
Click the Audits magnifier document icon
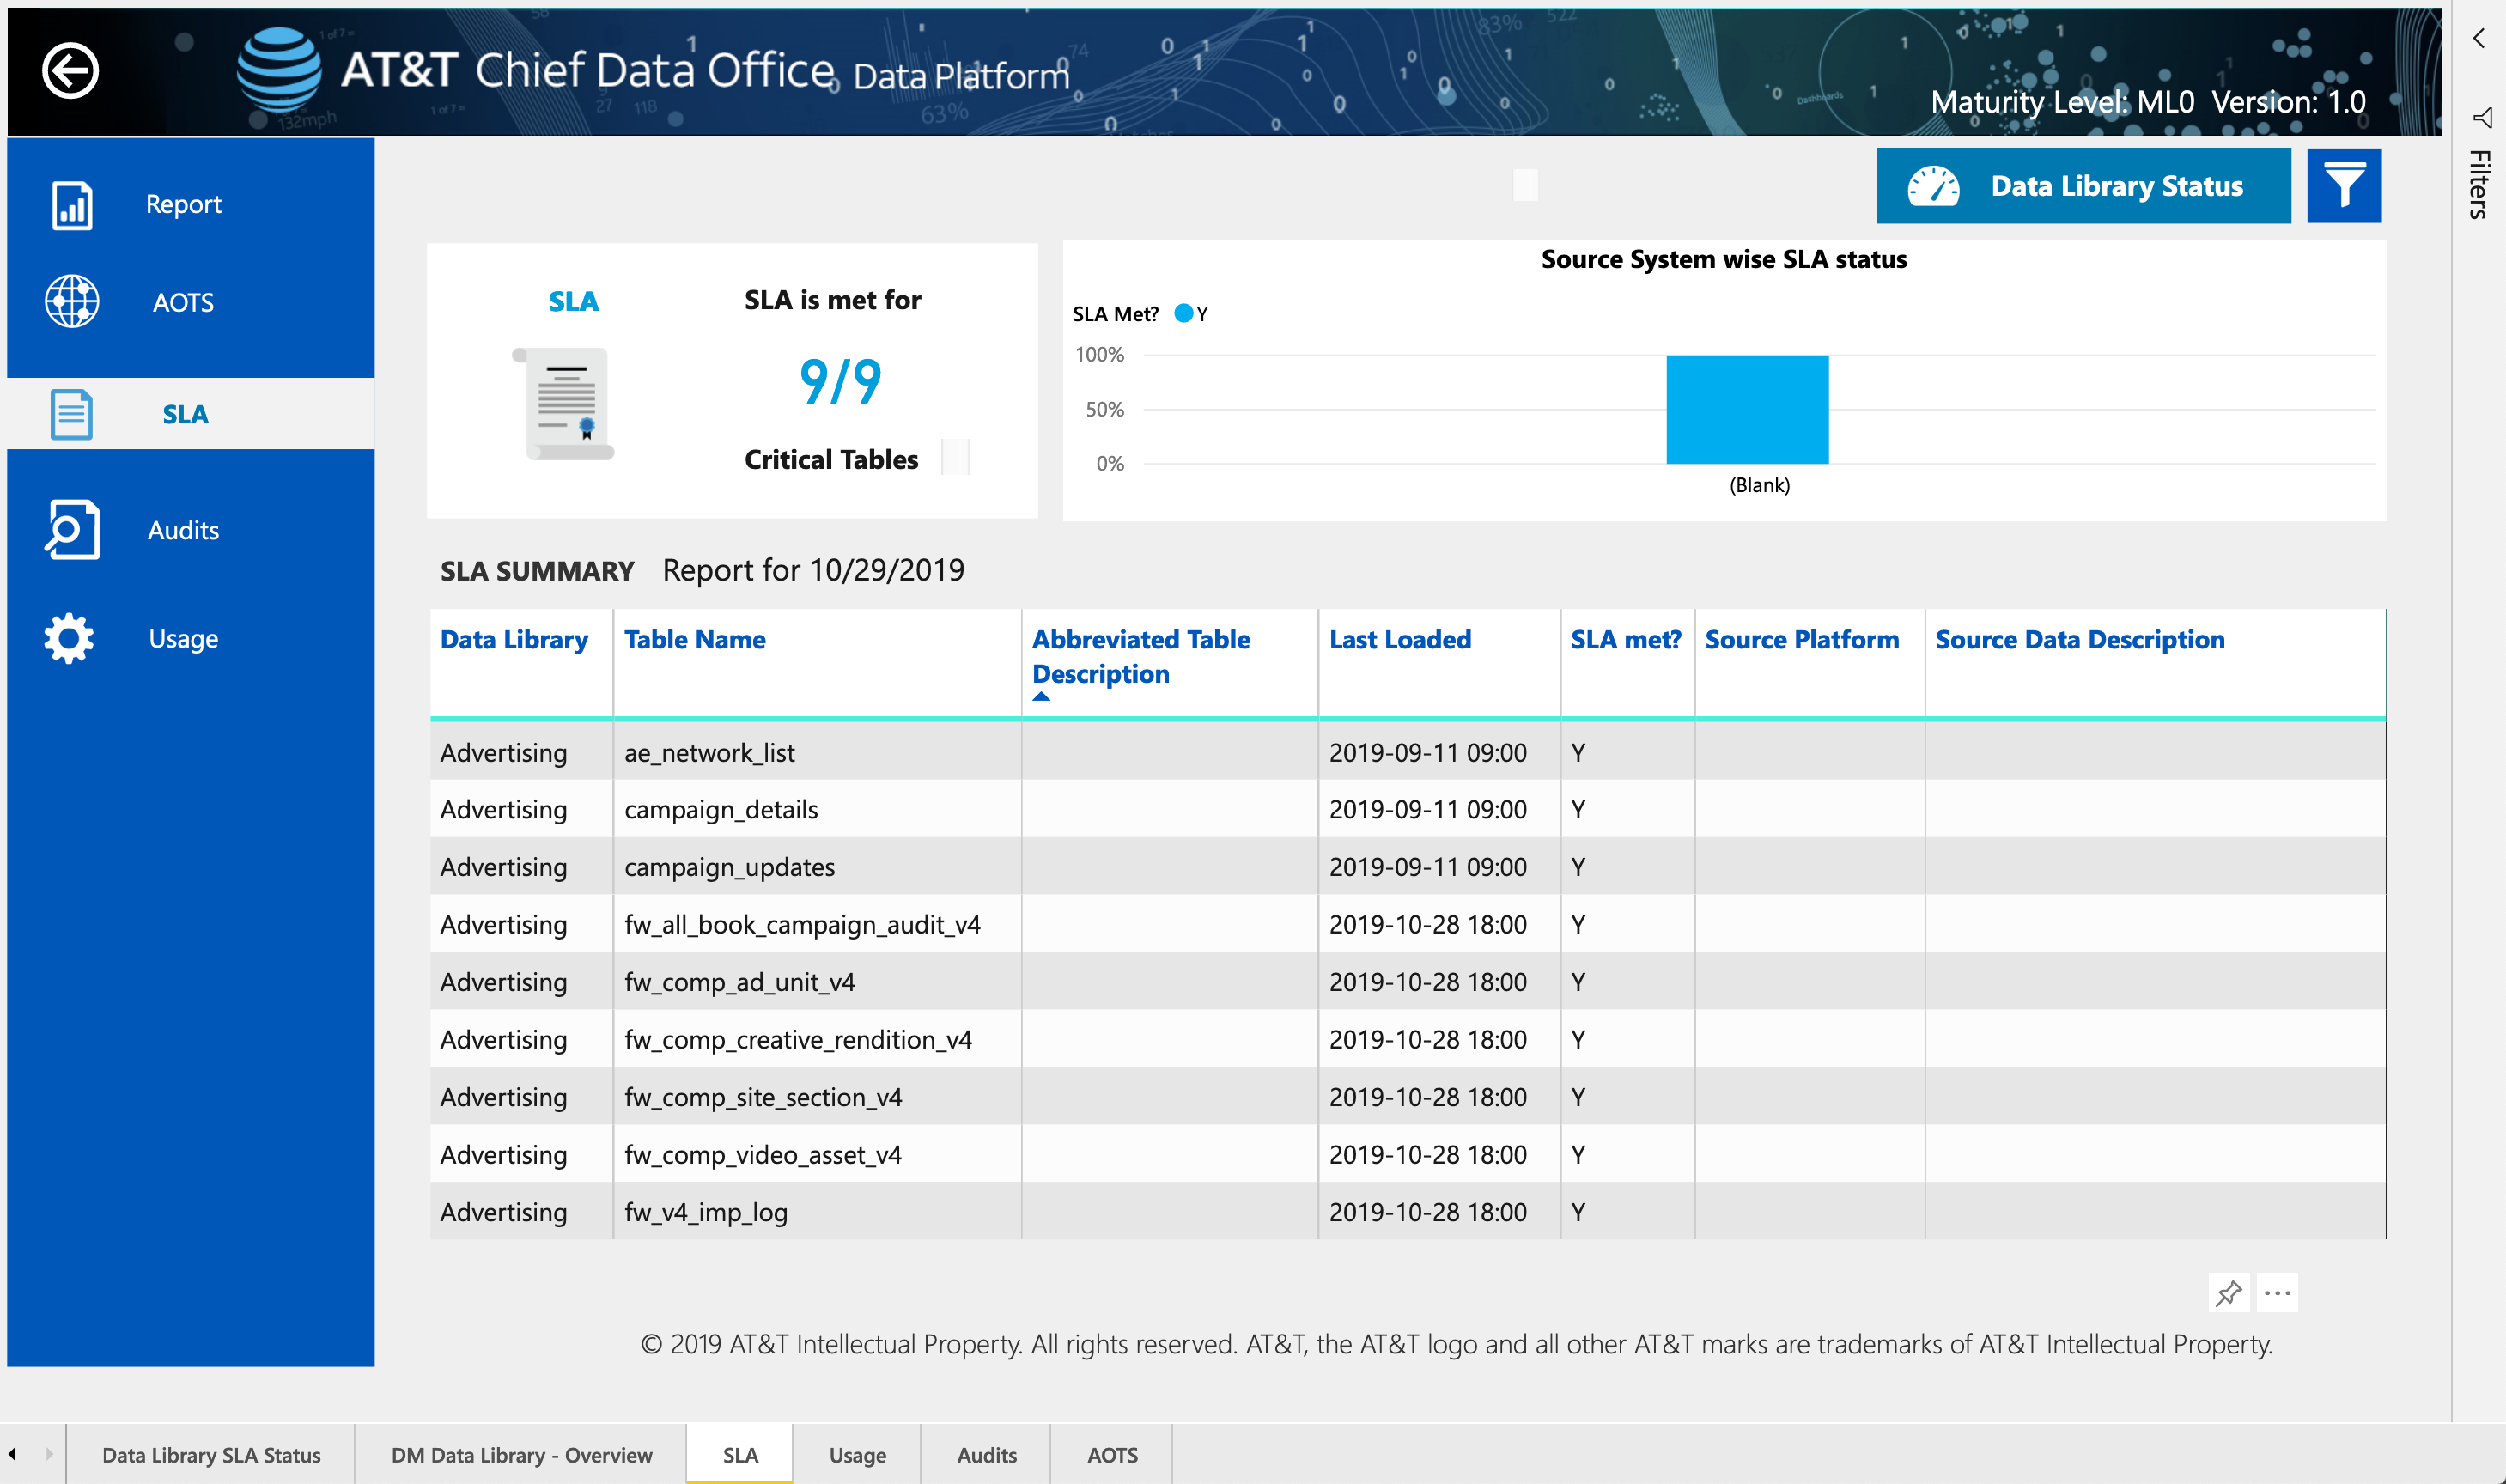(x=72, y=529)
